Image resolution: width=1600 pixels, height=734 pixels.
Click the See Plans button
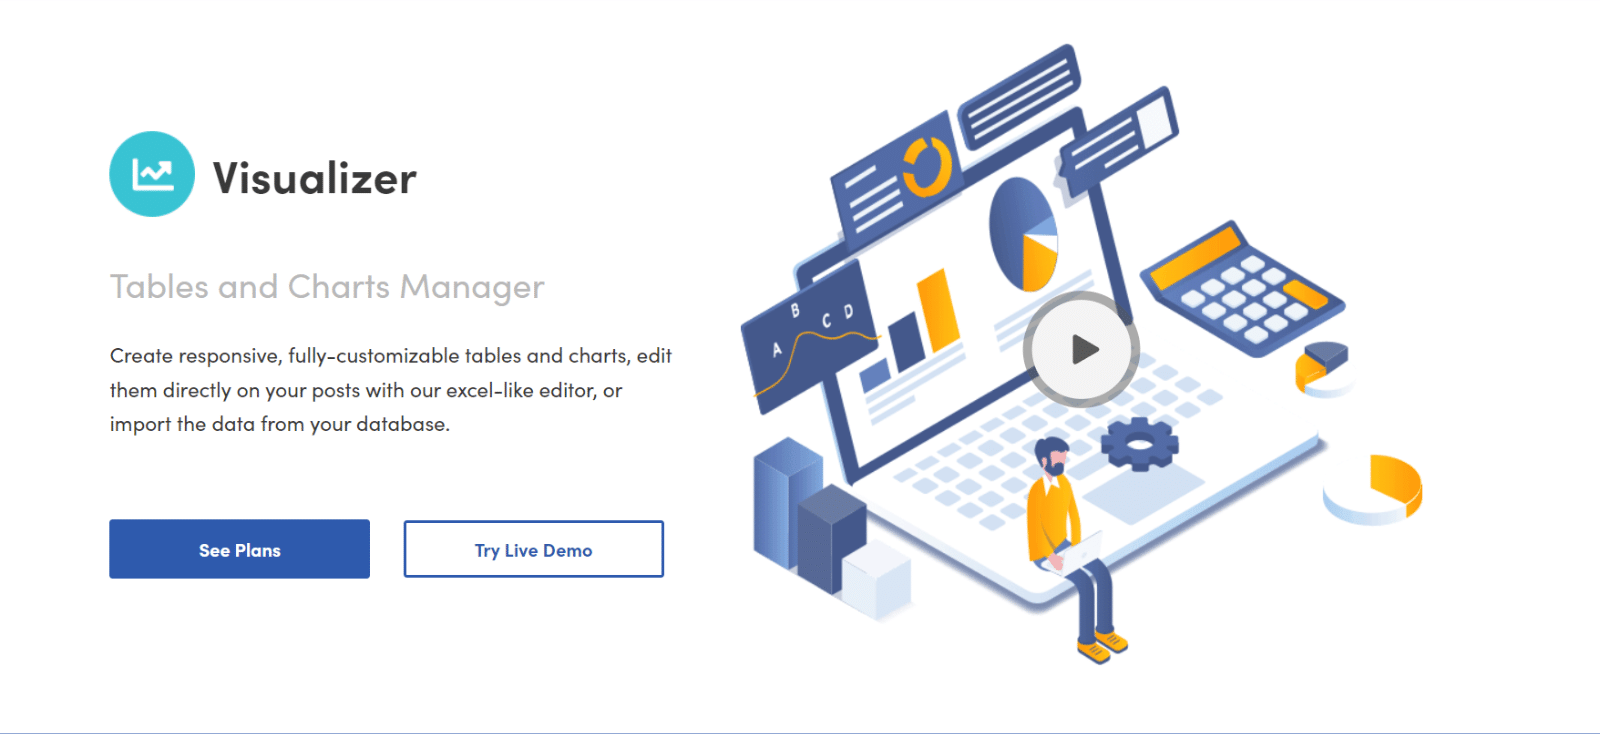coord(239,549)
